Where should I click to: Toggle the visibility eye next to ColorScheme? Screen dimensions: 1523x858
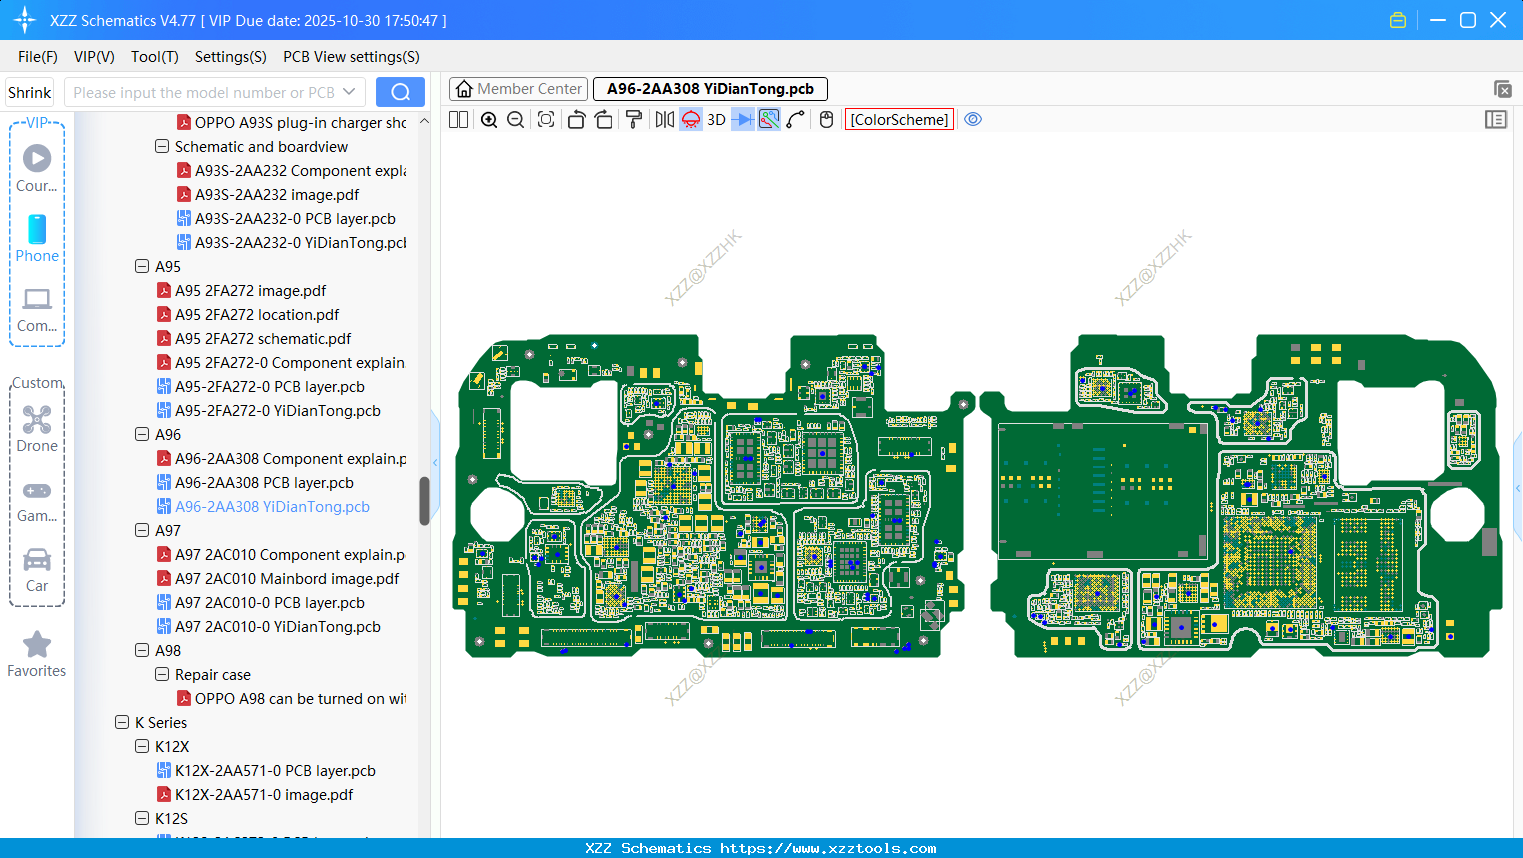[x=973, y=119]
